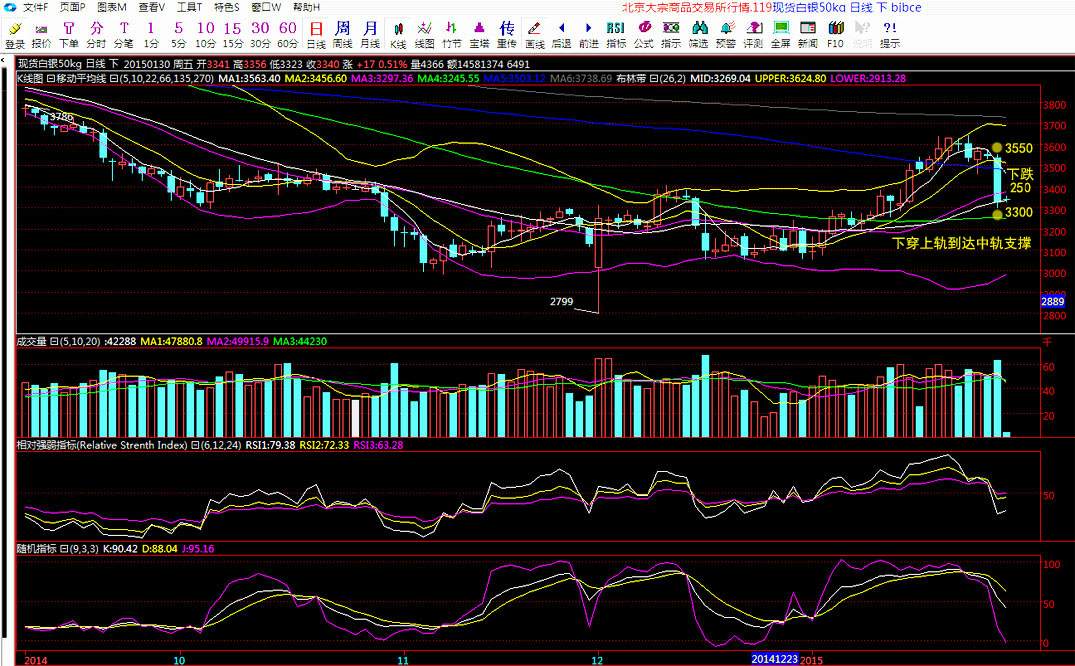Click the 下穿上轨到达中轨支撑 chart annotation

[x=962, y=243]
